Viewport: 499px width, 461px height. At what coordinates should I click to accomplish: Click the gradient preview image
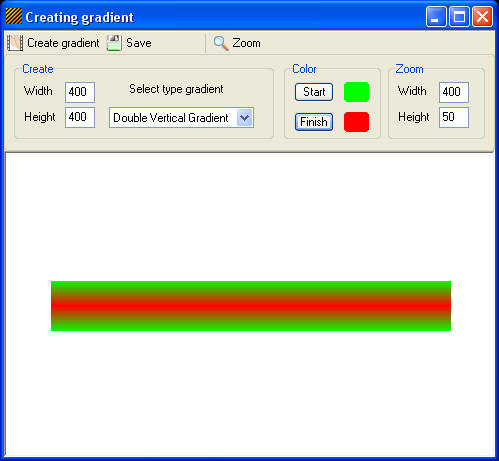coord(251,306)
